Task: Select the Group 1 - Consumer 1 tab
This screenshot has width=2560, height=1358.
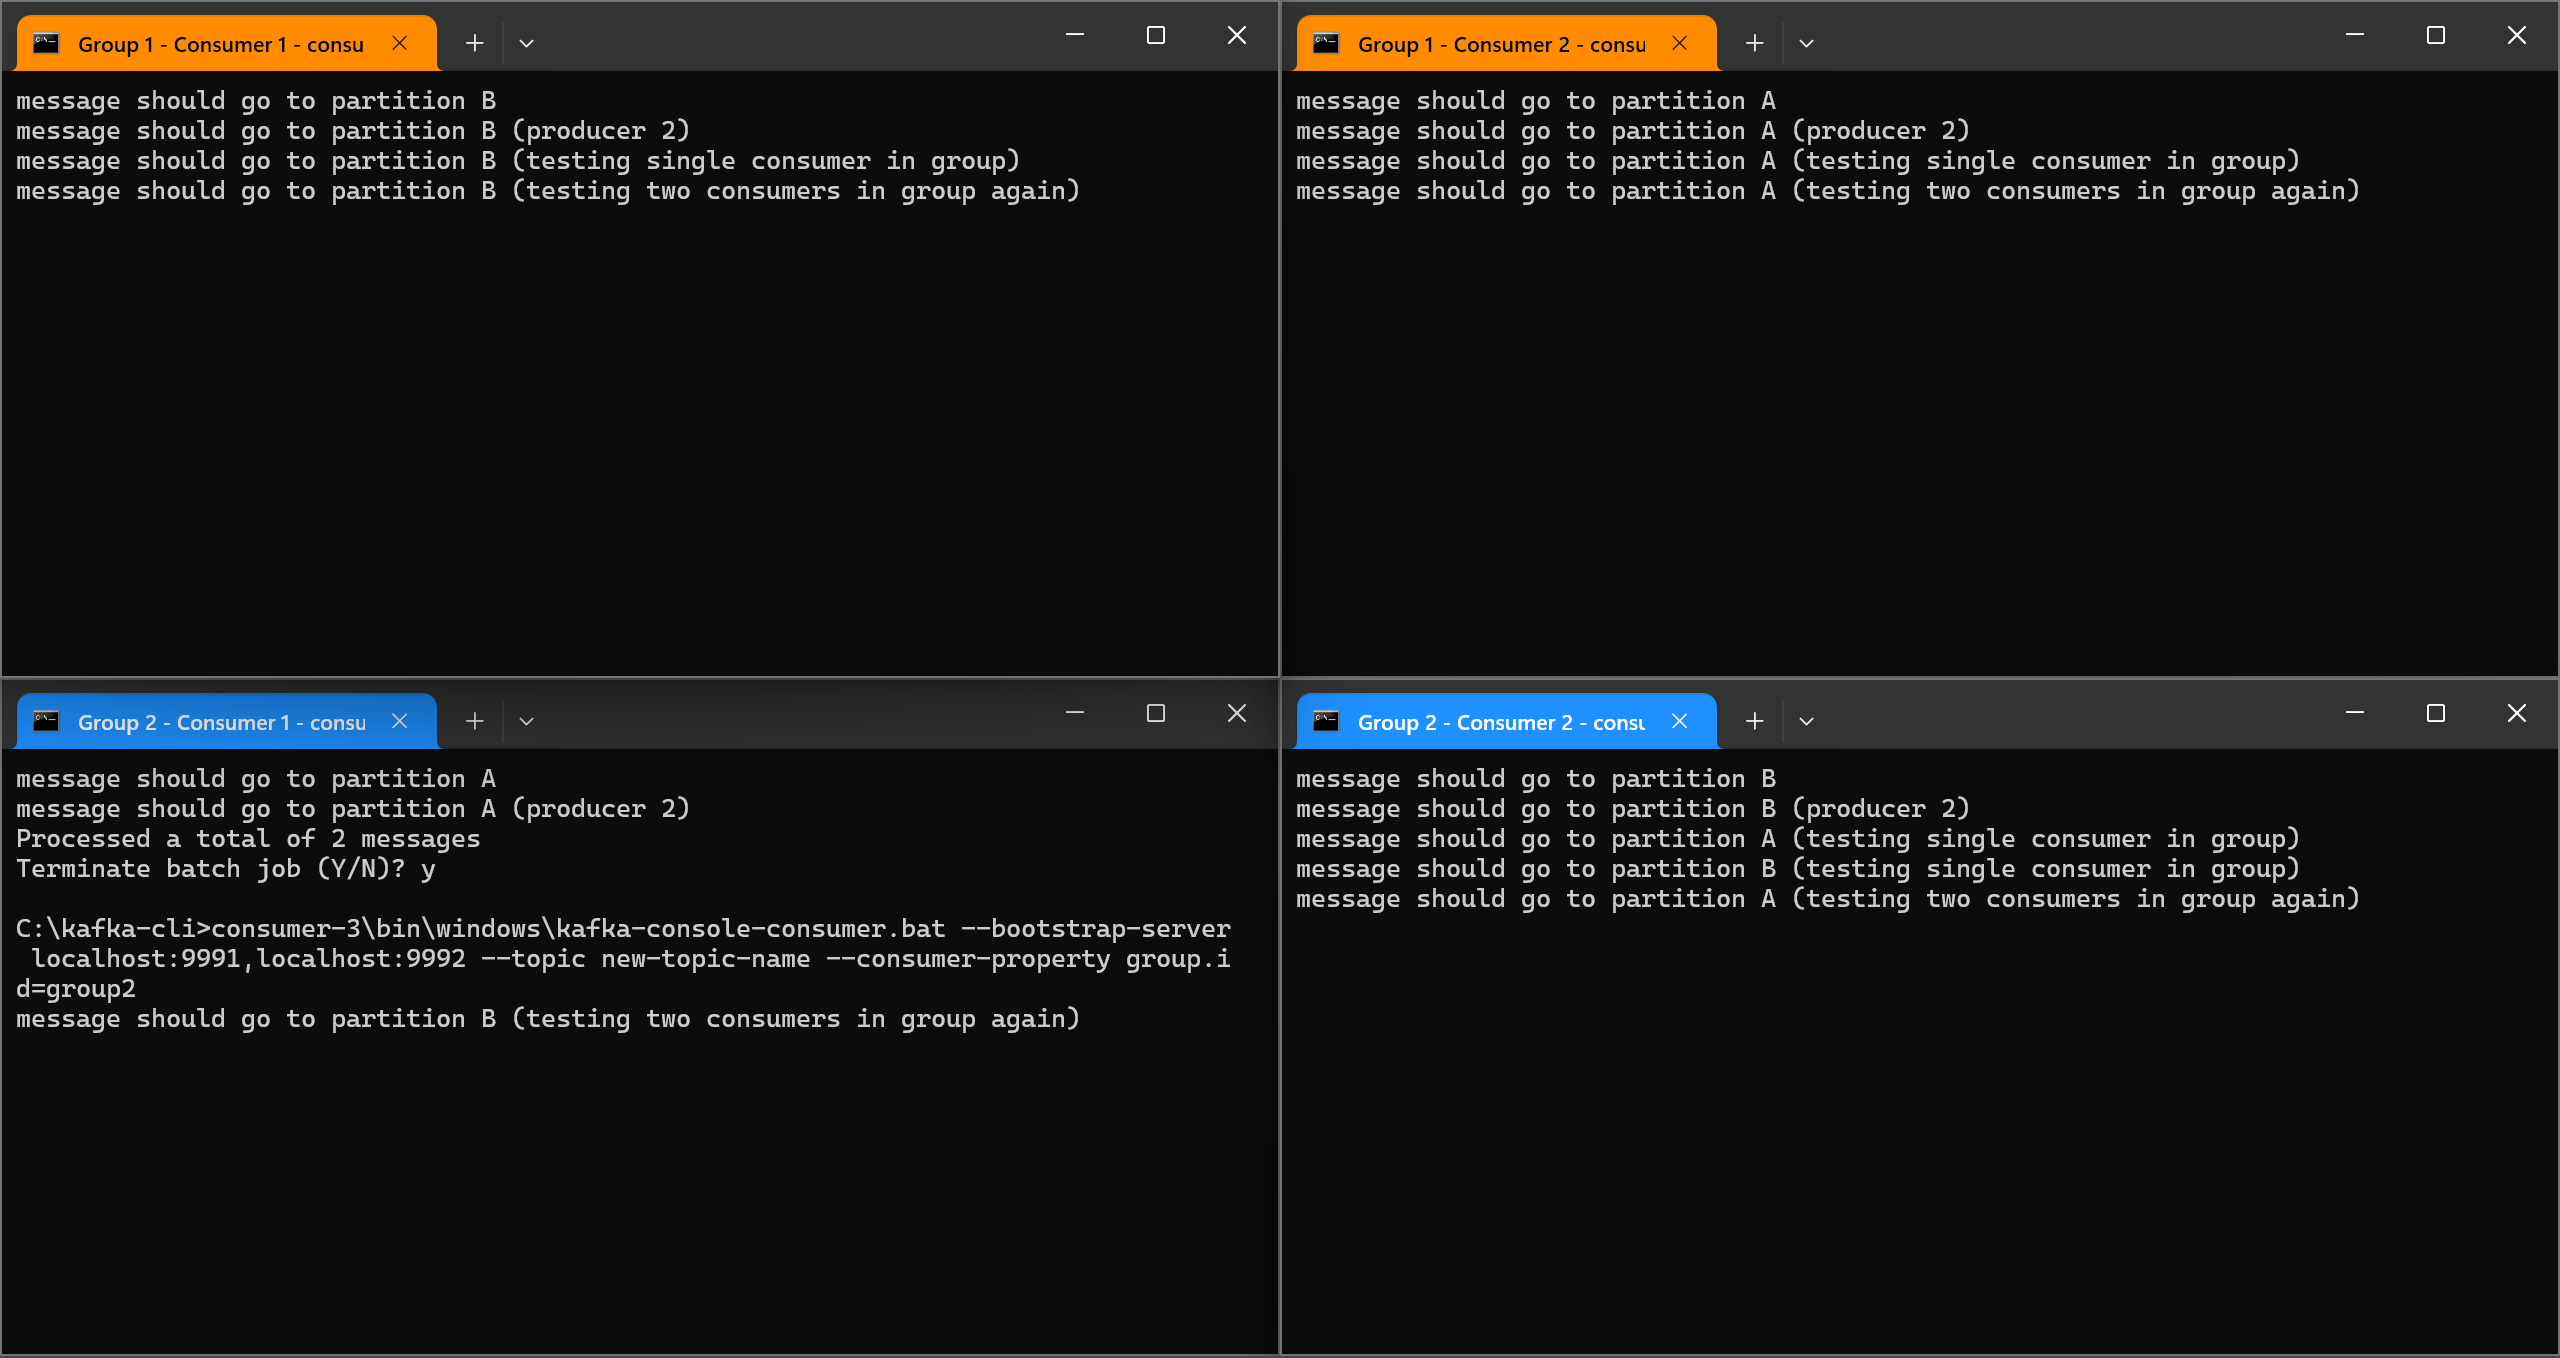Action: 227,44
